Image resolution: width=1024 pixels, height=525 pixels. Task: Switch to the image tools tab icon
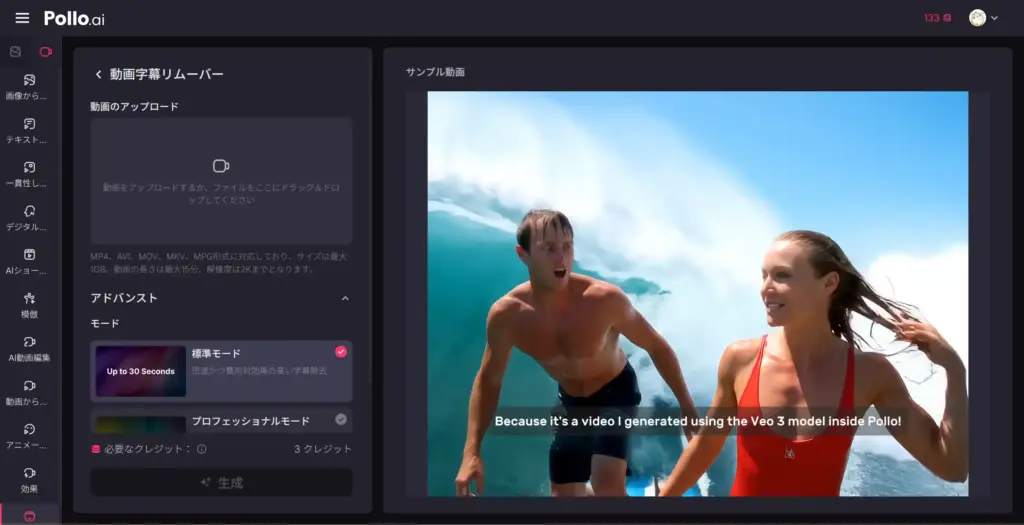click(16, 52)
